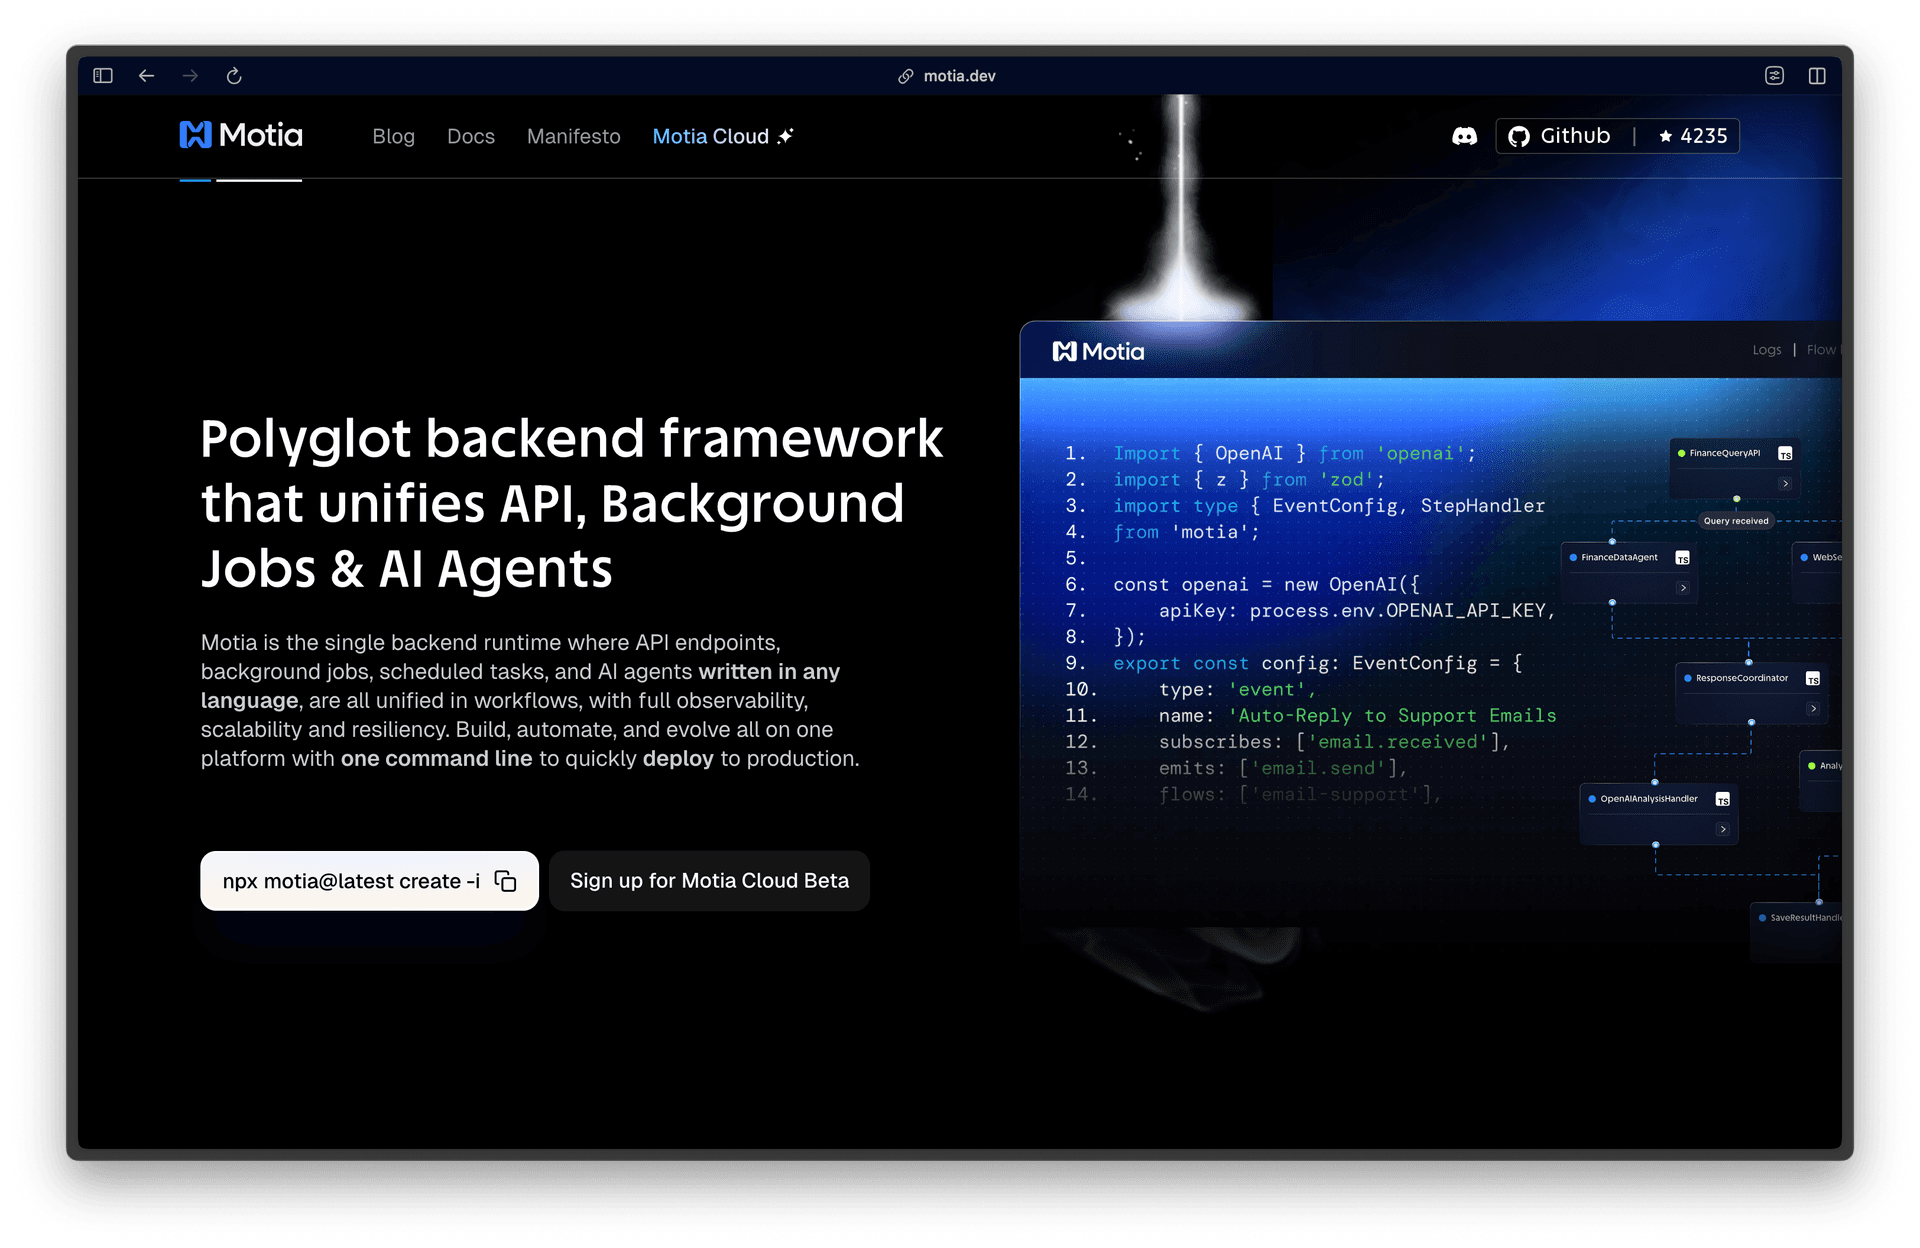Click the GitHub octocat icon
Screen dimensions: 1920x1248
tap(1519, 137)
